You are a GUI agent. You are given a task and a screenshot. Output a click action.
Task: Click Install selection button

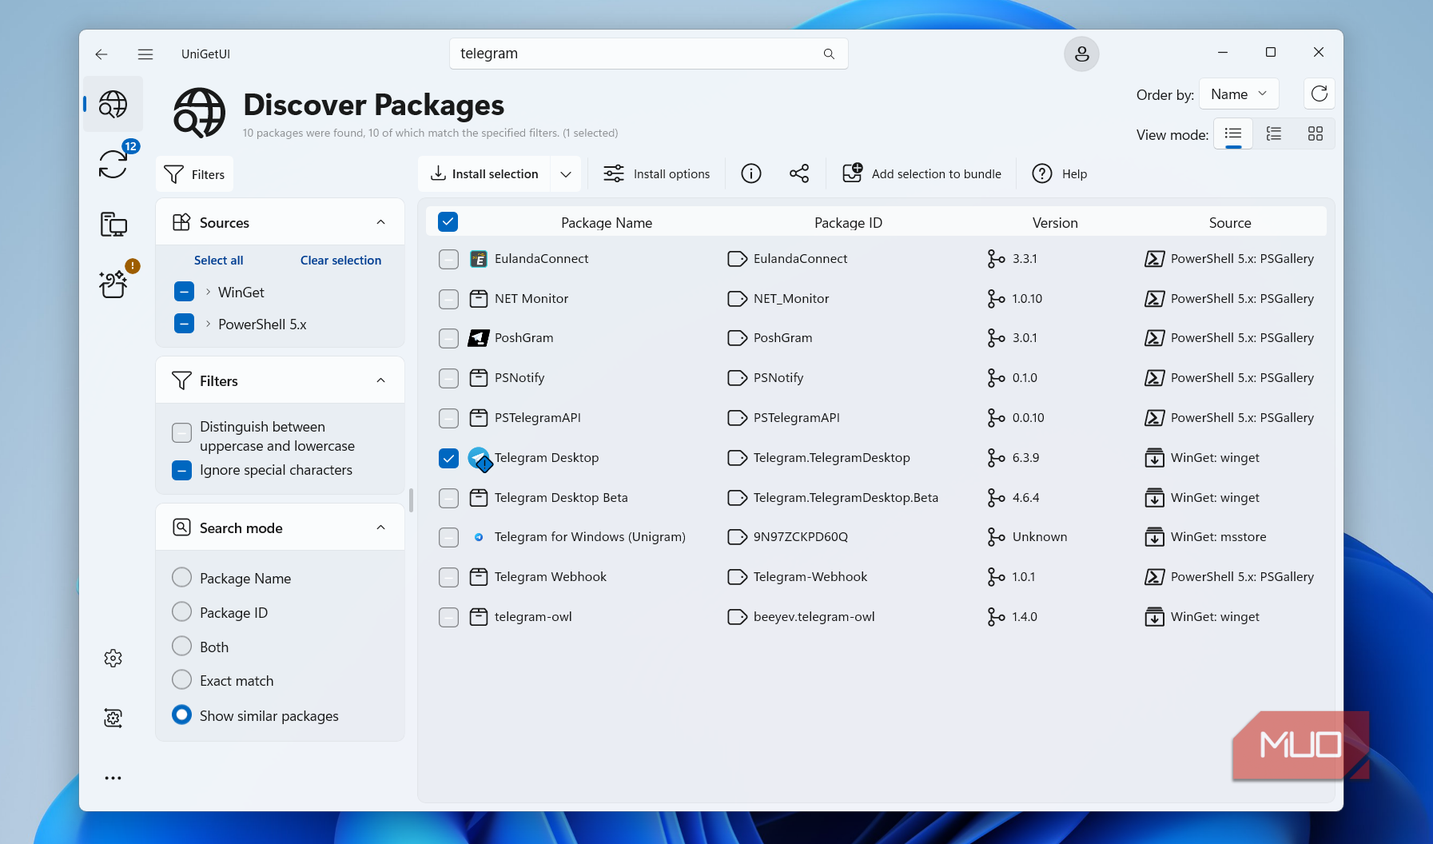coord(485,174)
